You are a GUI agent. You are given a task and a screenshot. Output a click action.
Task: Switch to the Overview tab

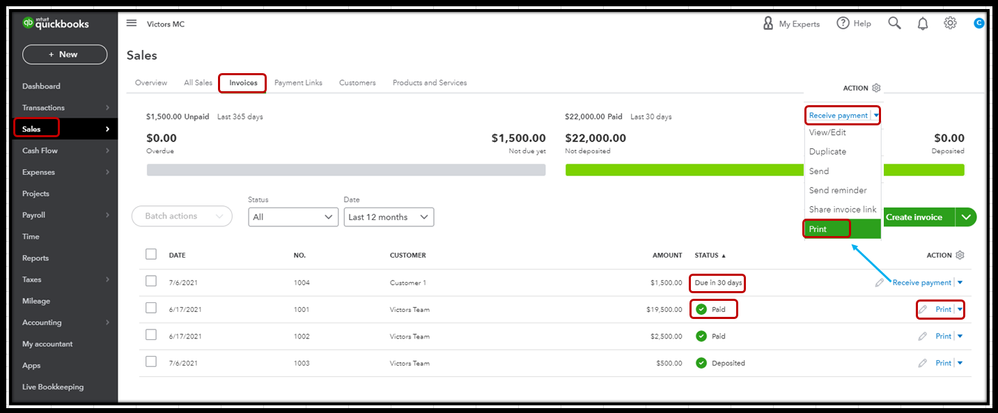point(151,83)
